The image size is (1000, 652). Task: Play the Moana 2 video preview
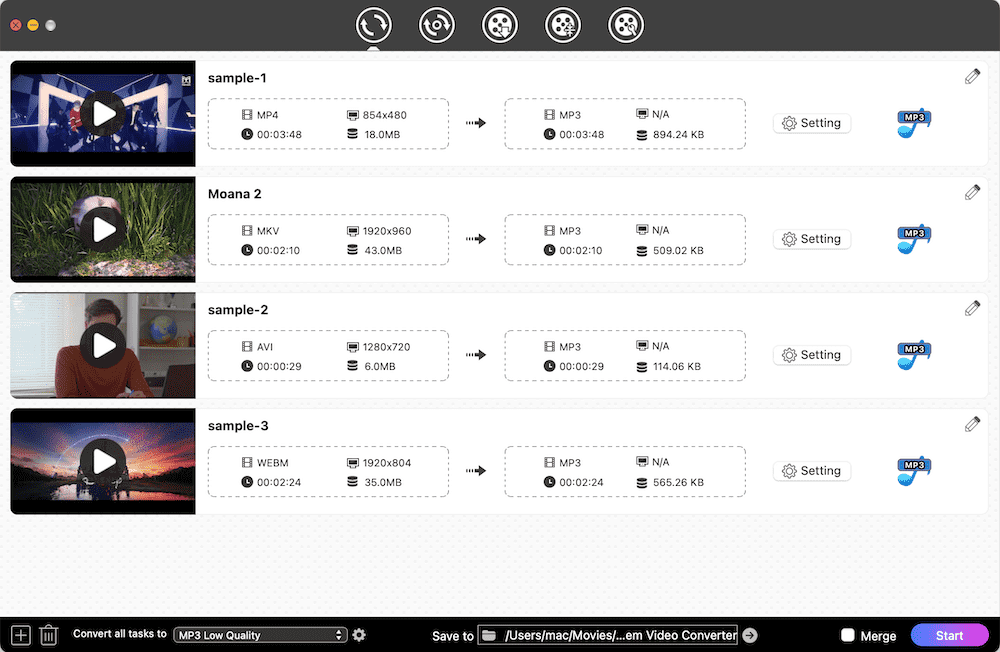103,230
